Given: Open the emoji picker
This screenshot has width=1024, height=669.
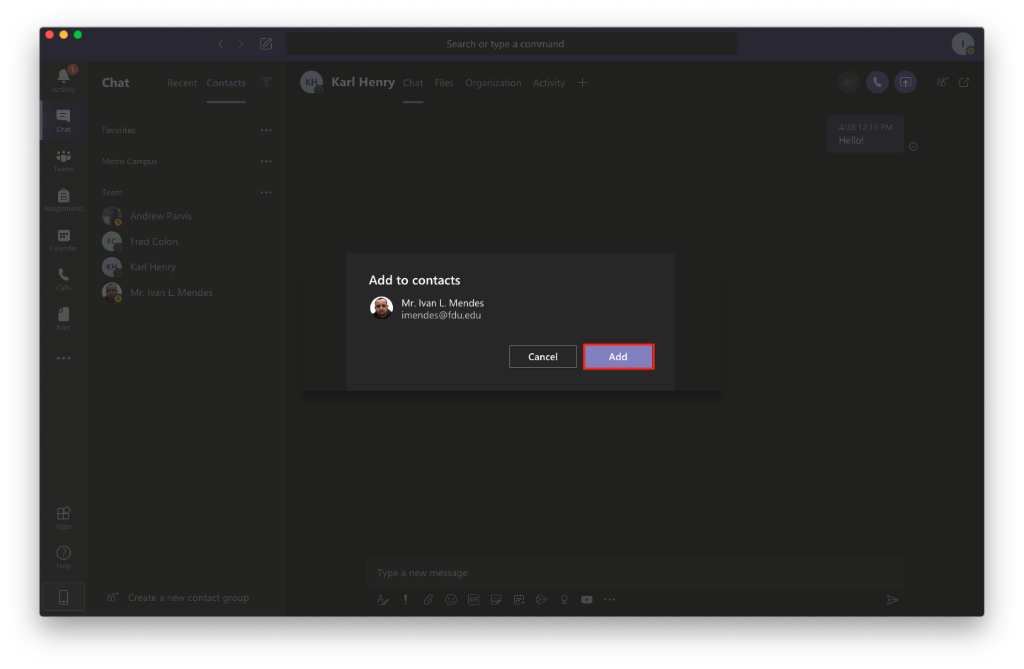Looking at the screenshot, I should click(x=451, y=600).
